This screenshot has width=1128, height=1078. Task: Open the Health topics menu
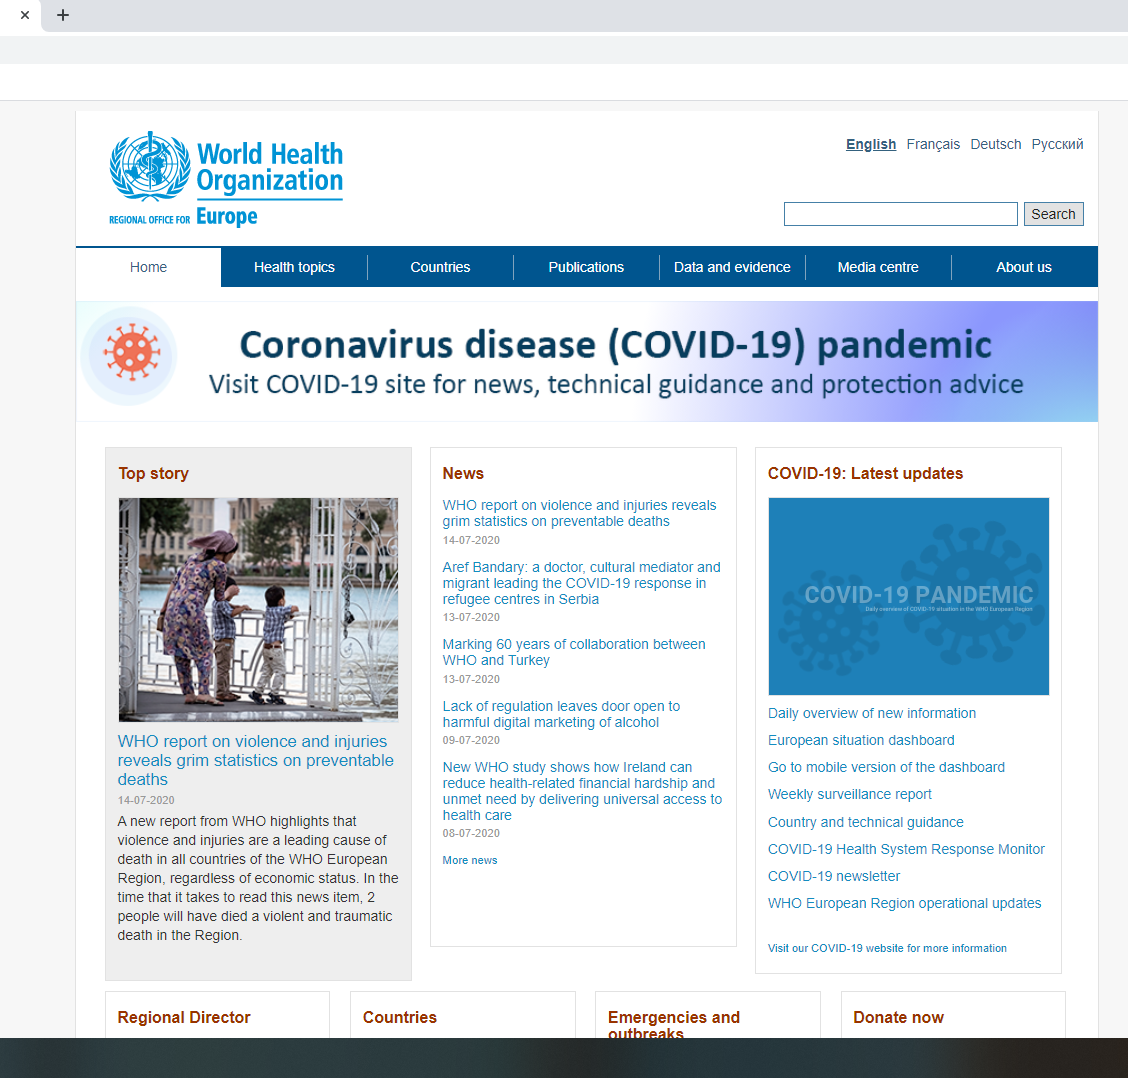pos(294,267)
